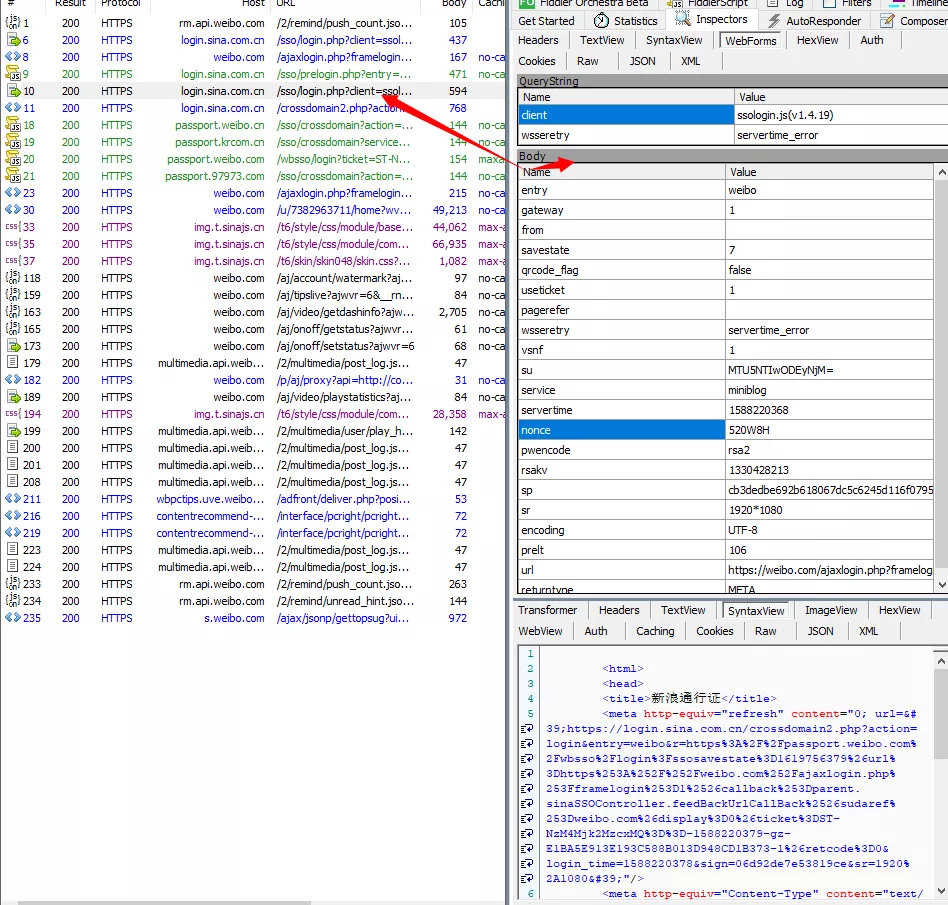
Task: Select the session with host 'passport.krcom.cn'
Action: [253, 142]
